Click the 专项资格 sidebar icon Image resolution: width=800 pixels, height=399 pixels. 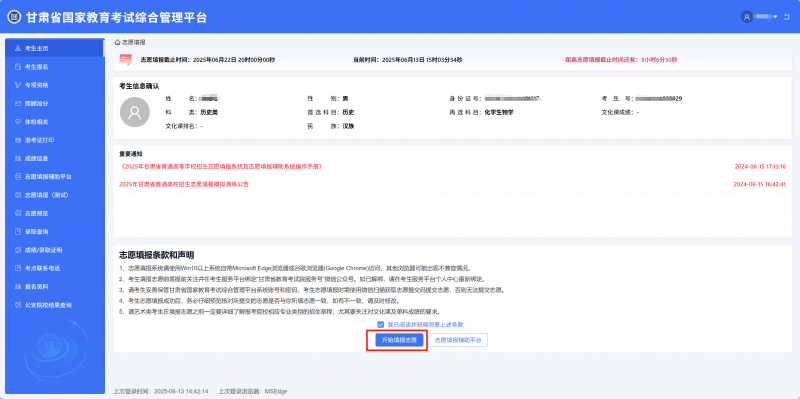pos(18,85)
